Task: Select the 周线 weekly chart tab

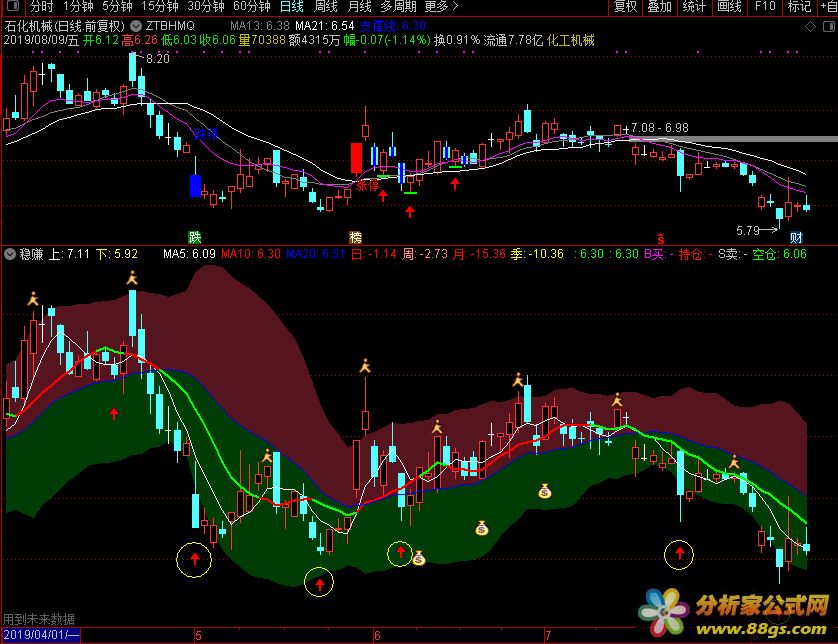Action: (x=325, y=6)
